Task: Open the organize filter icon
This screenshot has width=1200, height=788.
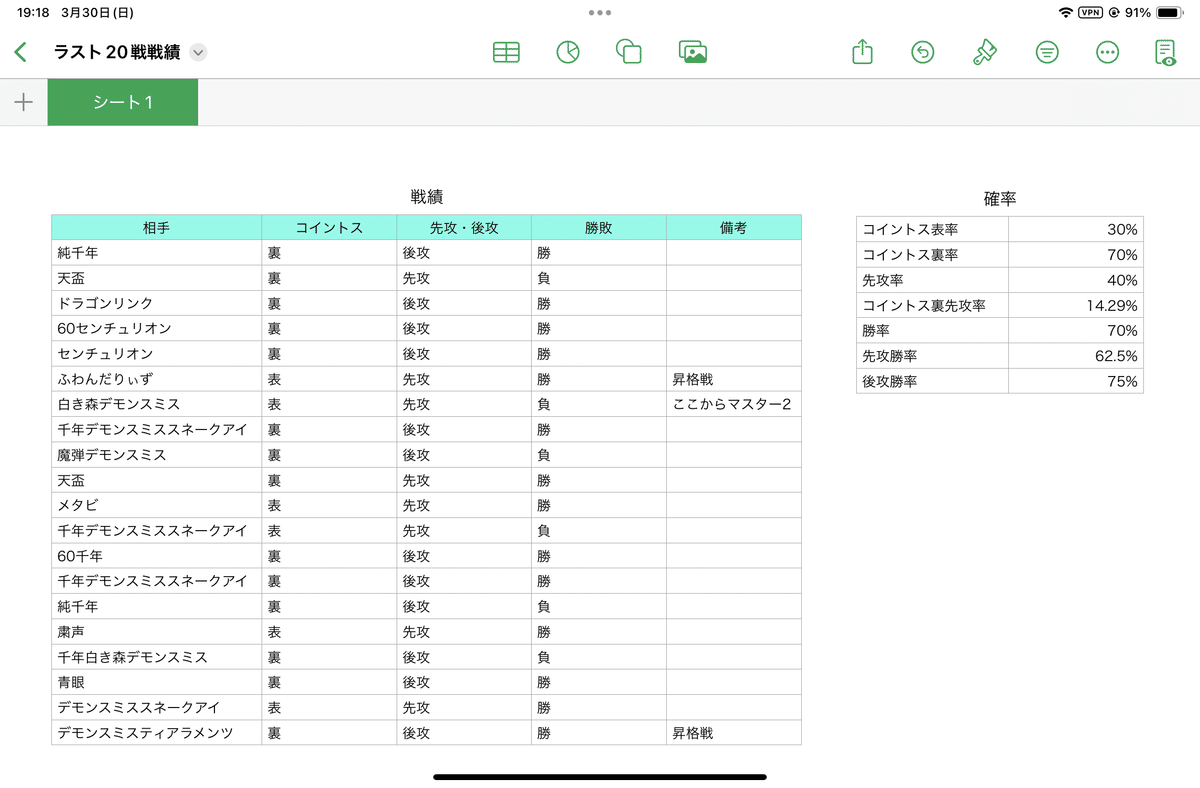Action: [x=1047, y=53]
